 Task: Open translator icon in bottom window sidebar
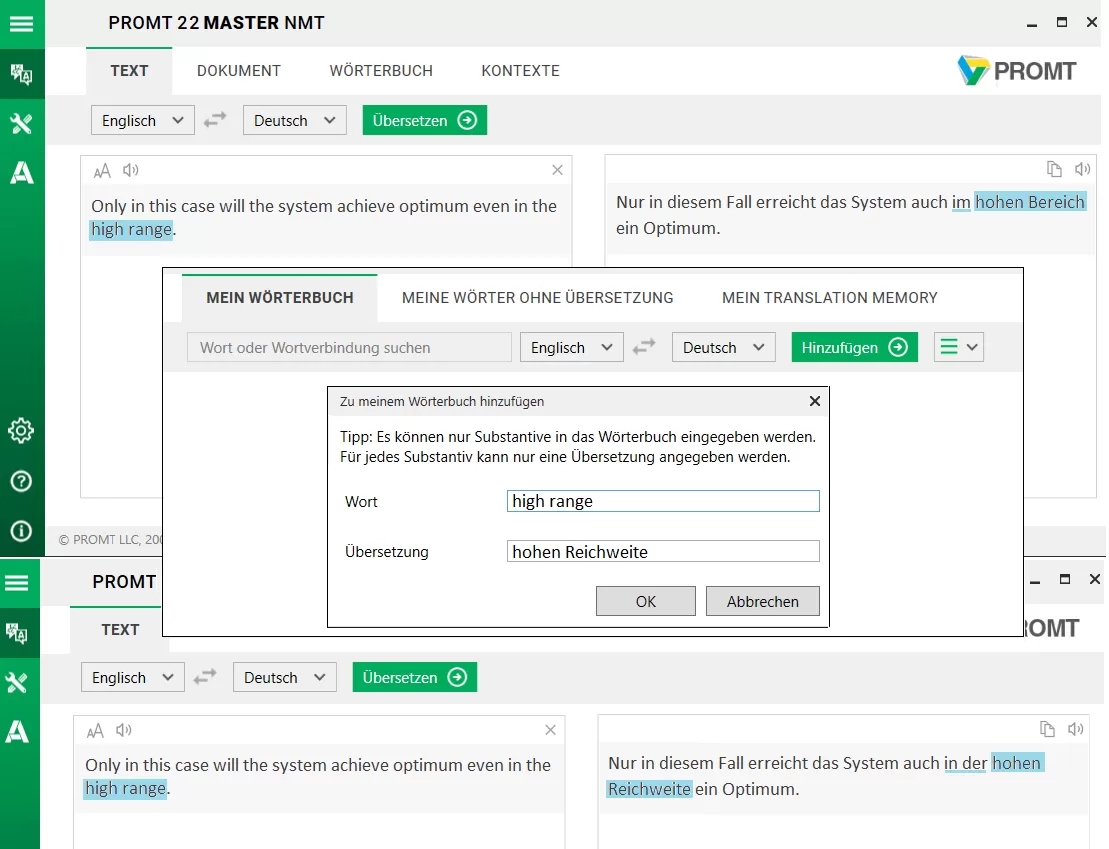pyautogui.click(x=17, y=633)
